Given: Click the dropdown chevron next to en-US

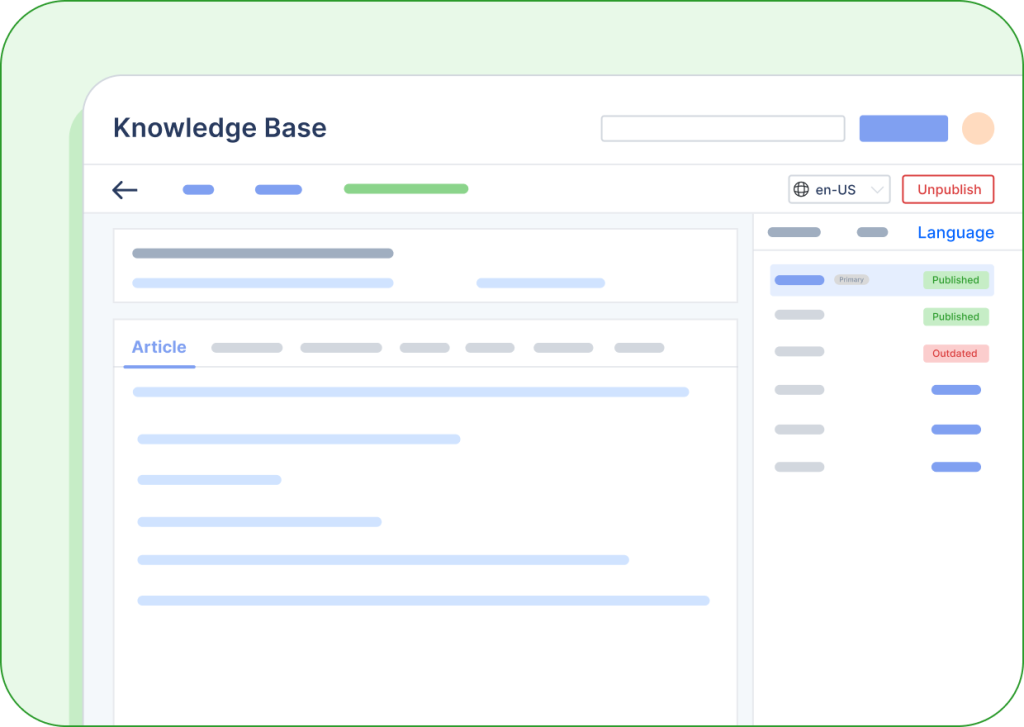Looking at the screenshot, I should coord(875,189).
